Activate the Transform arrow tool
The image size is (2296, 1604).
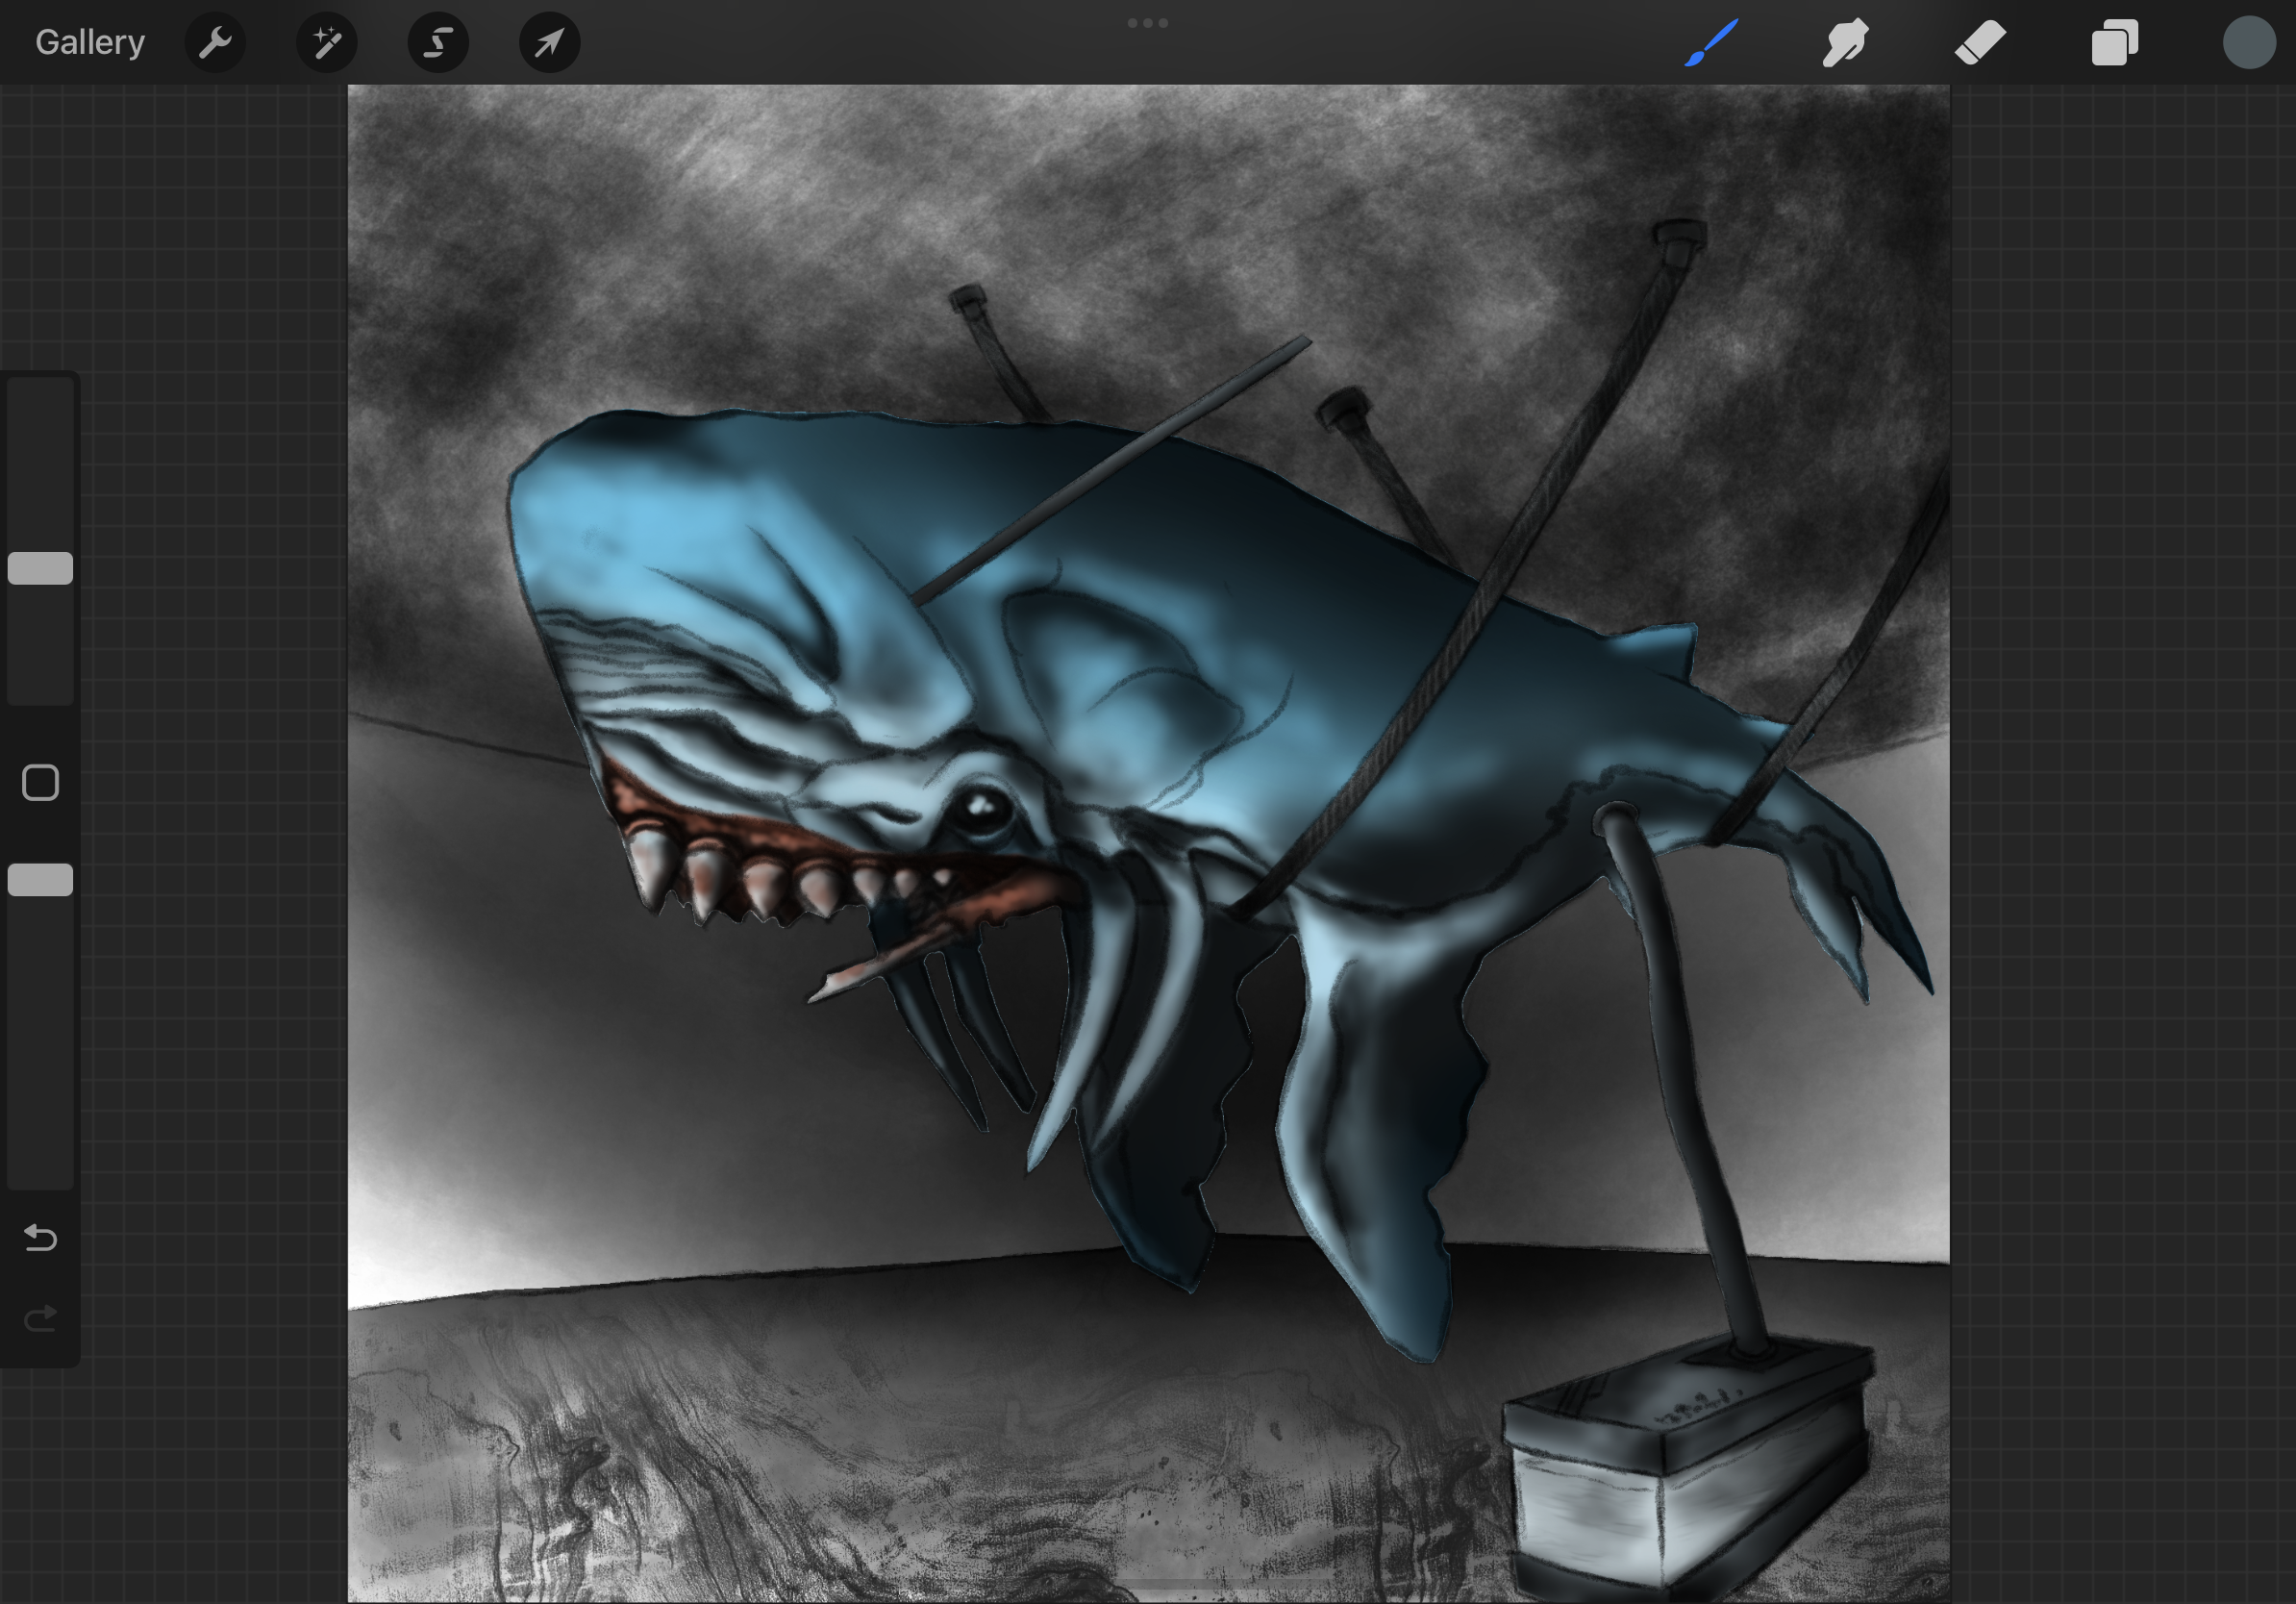coord(549,42)
